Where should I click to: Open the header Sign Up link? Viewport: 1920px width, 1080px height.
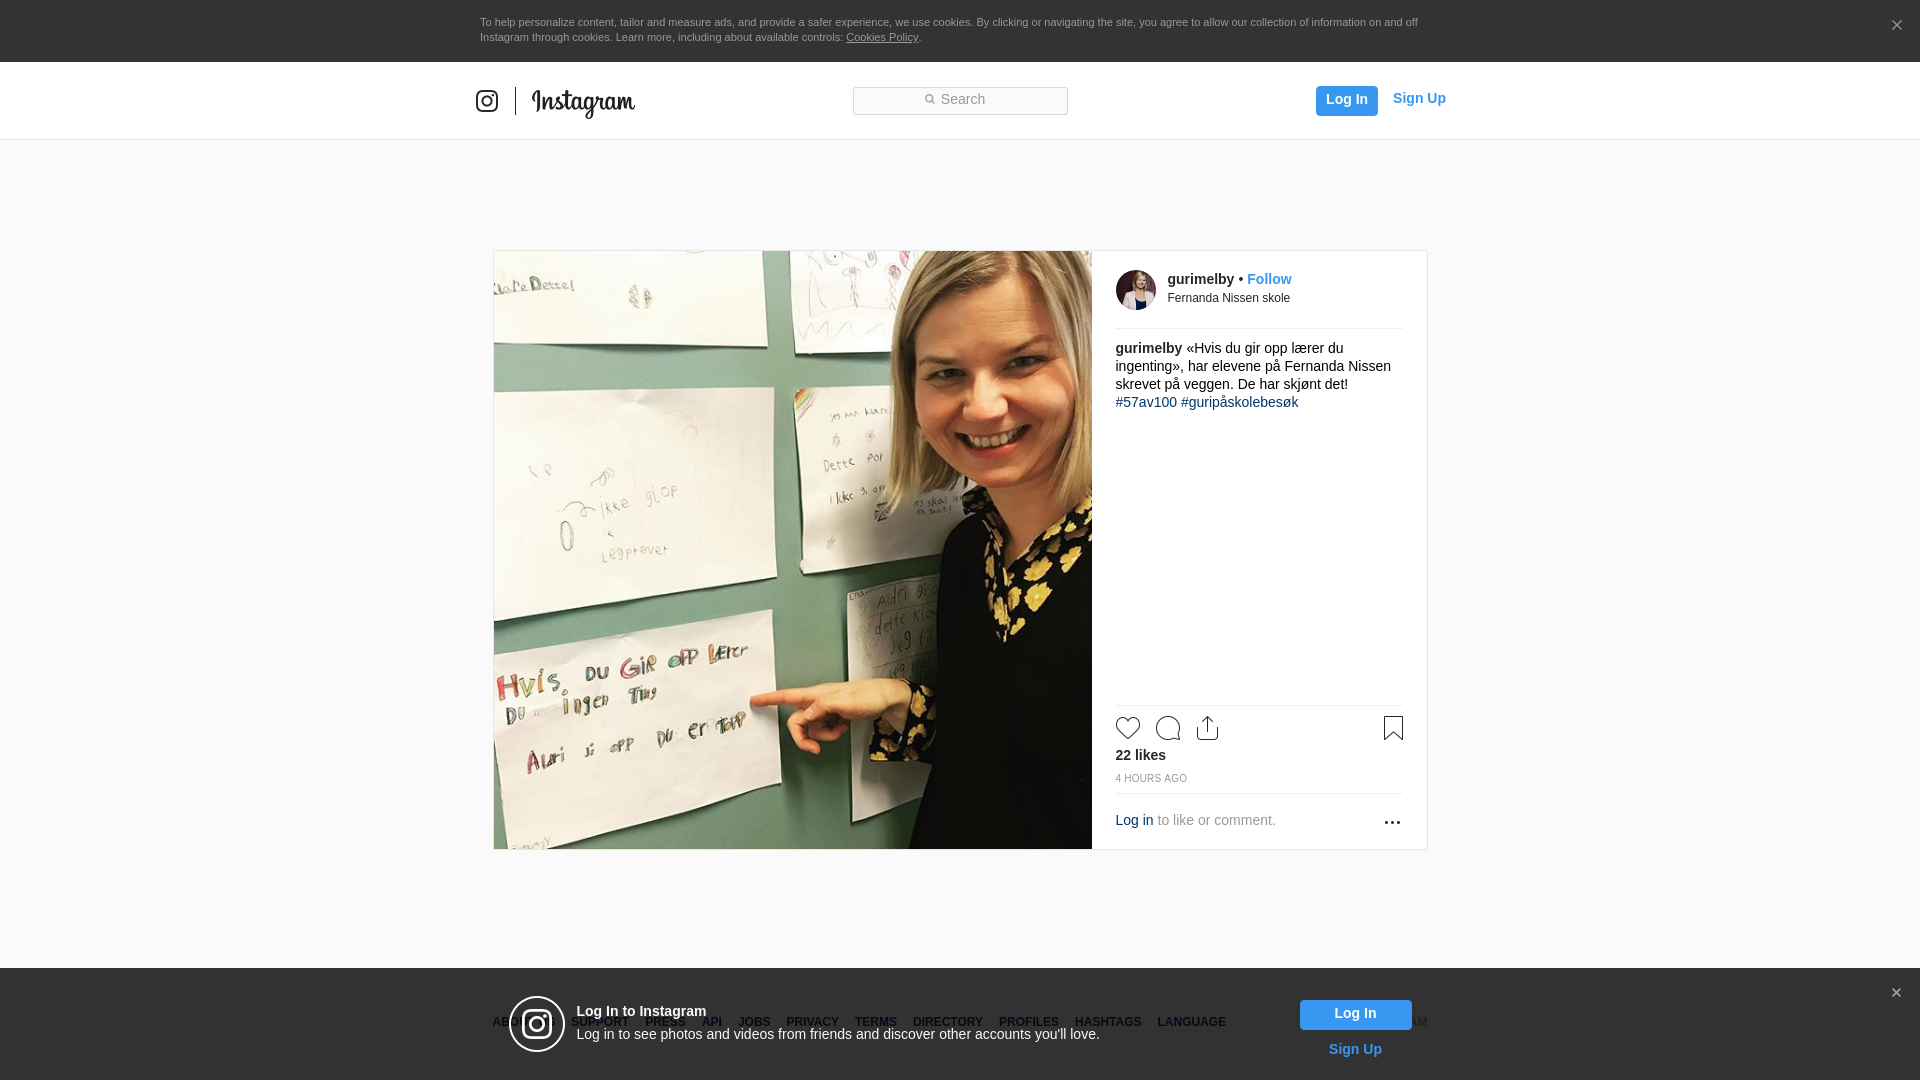tap(1419, 98)
